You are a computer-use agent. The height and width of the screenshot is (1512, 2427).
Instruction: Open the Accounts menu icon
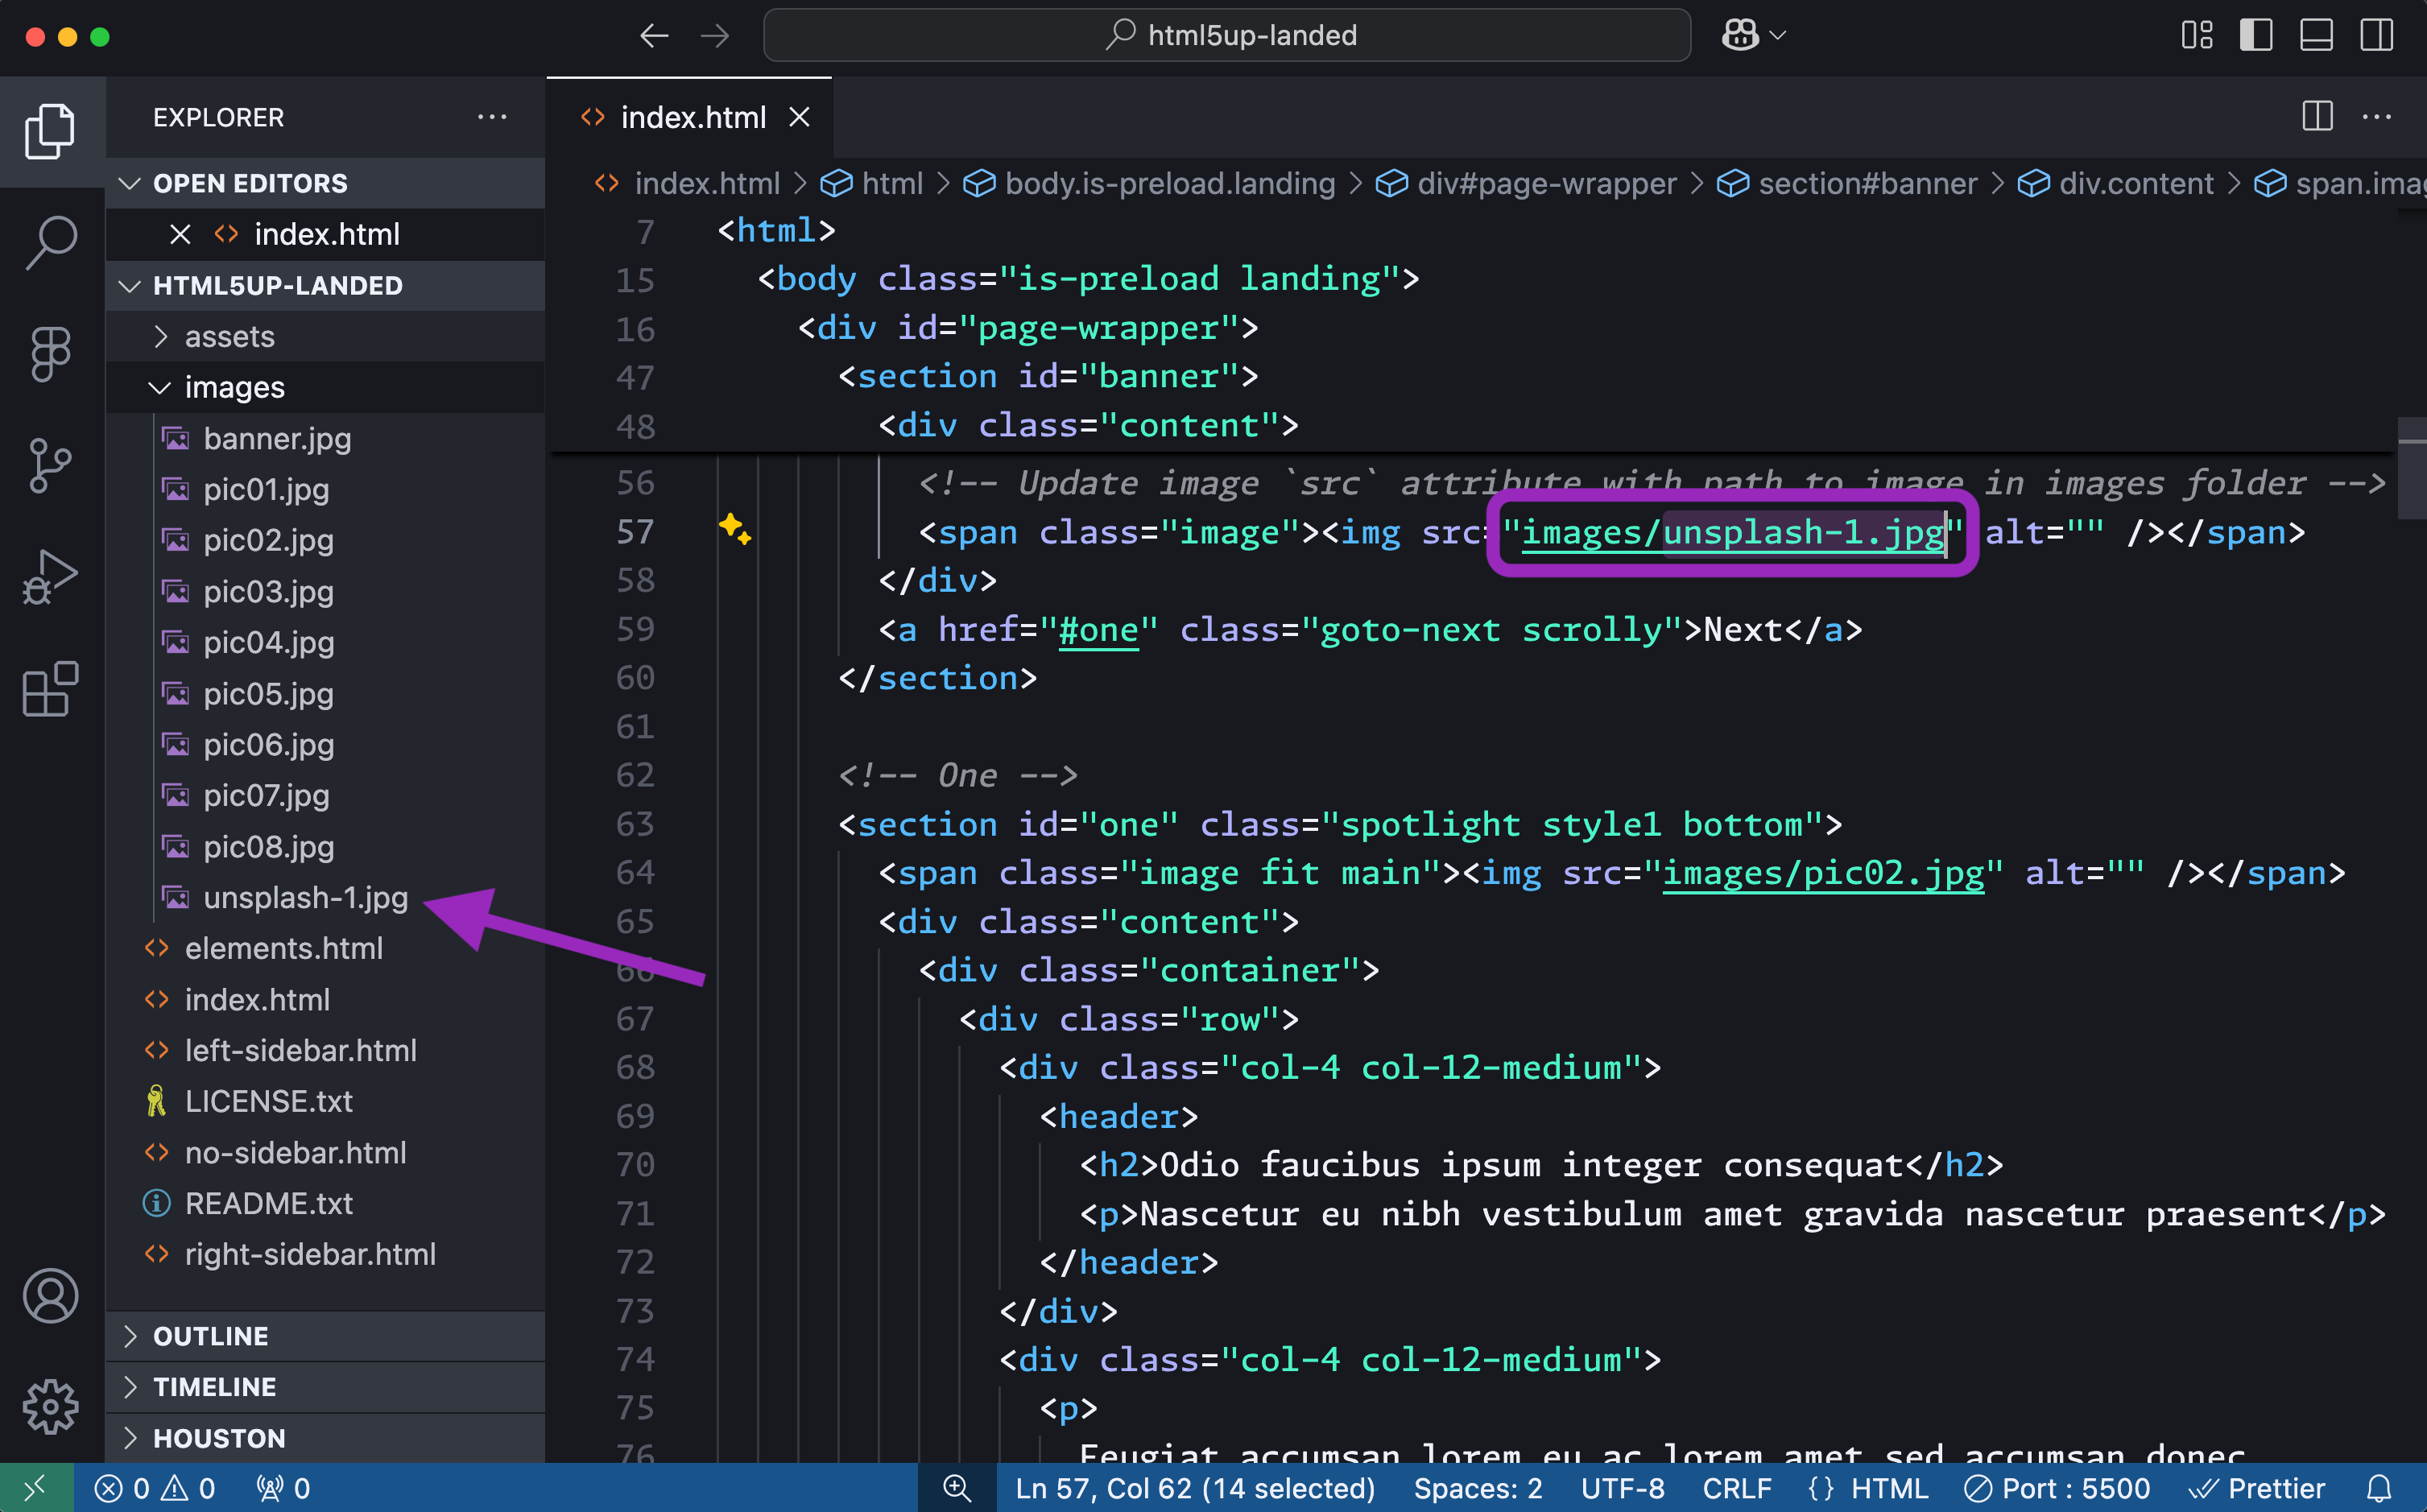pyautogui.click(x=51, y=1296)
